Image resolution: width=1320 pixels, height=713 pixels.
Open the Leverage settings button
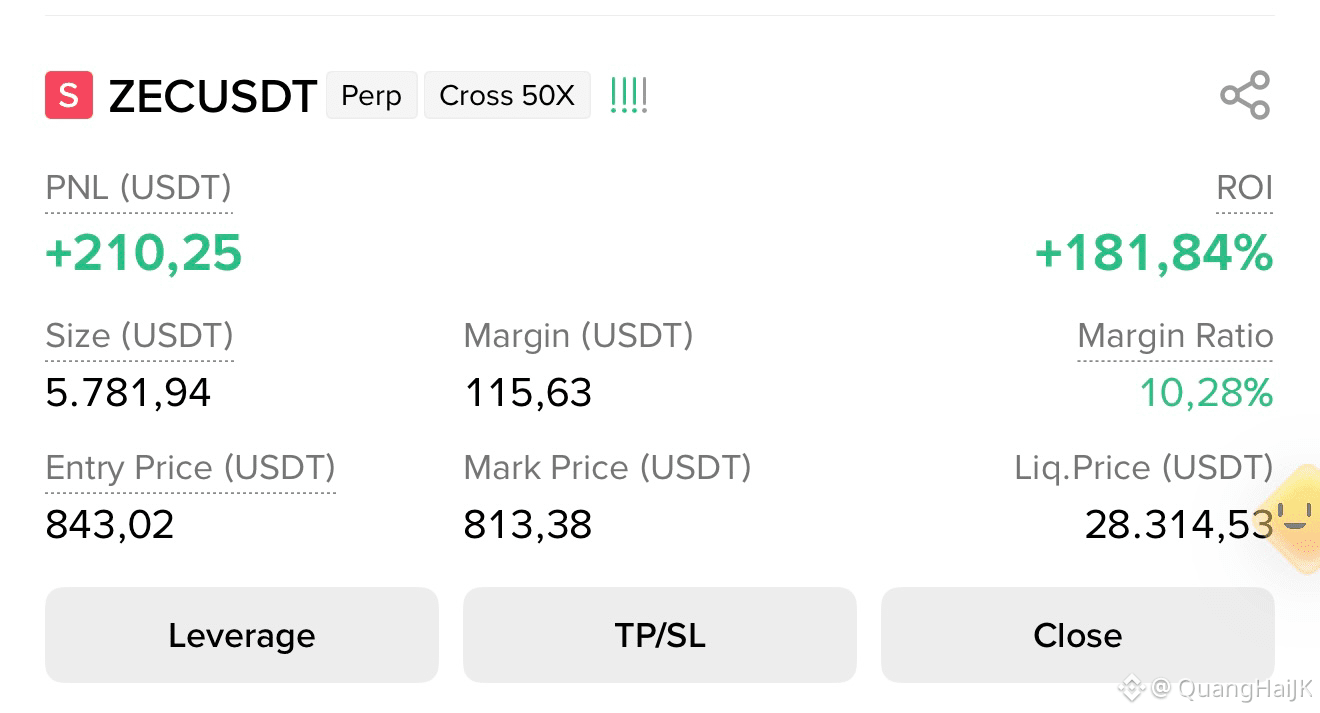coord(242,635)
